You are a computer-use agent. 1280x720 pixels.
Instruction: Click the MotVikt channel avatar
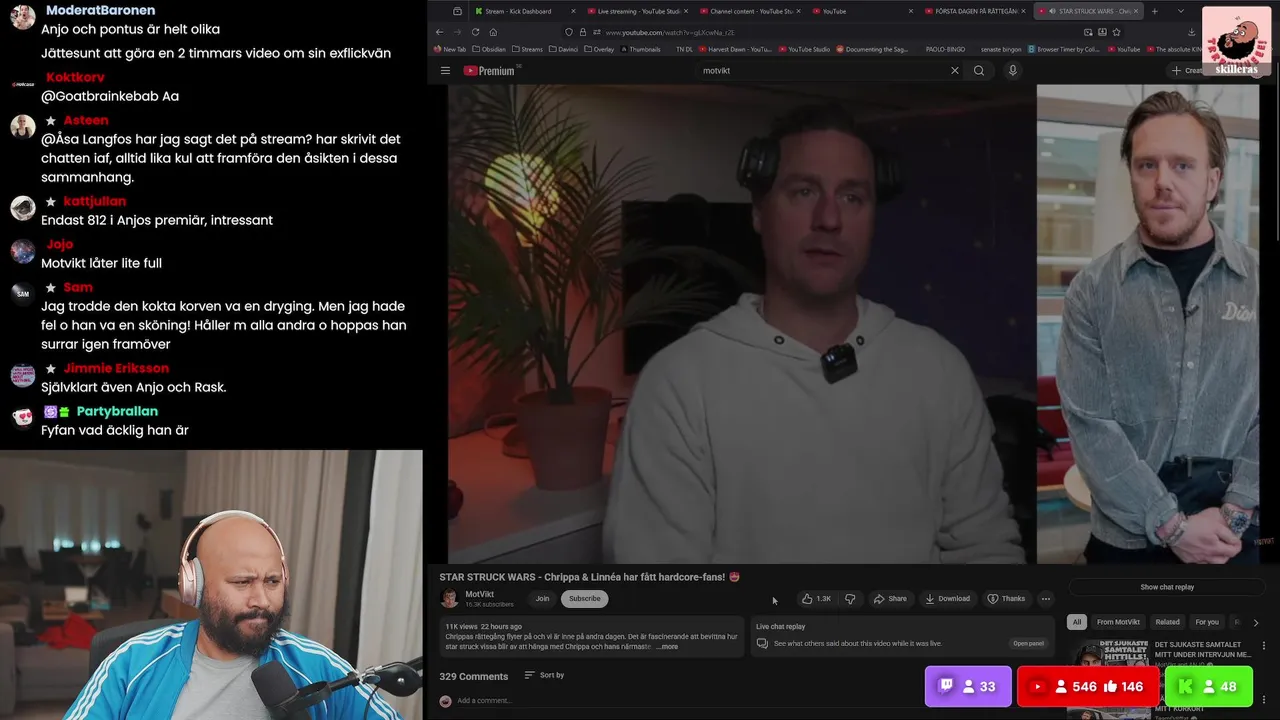coord(450,598)
